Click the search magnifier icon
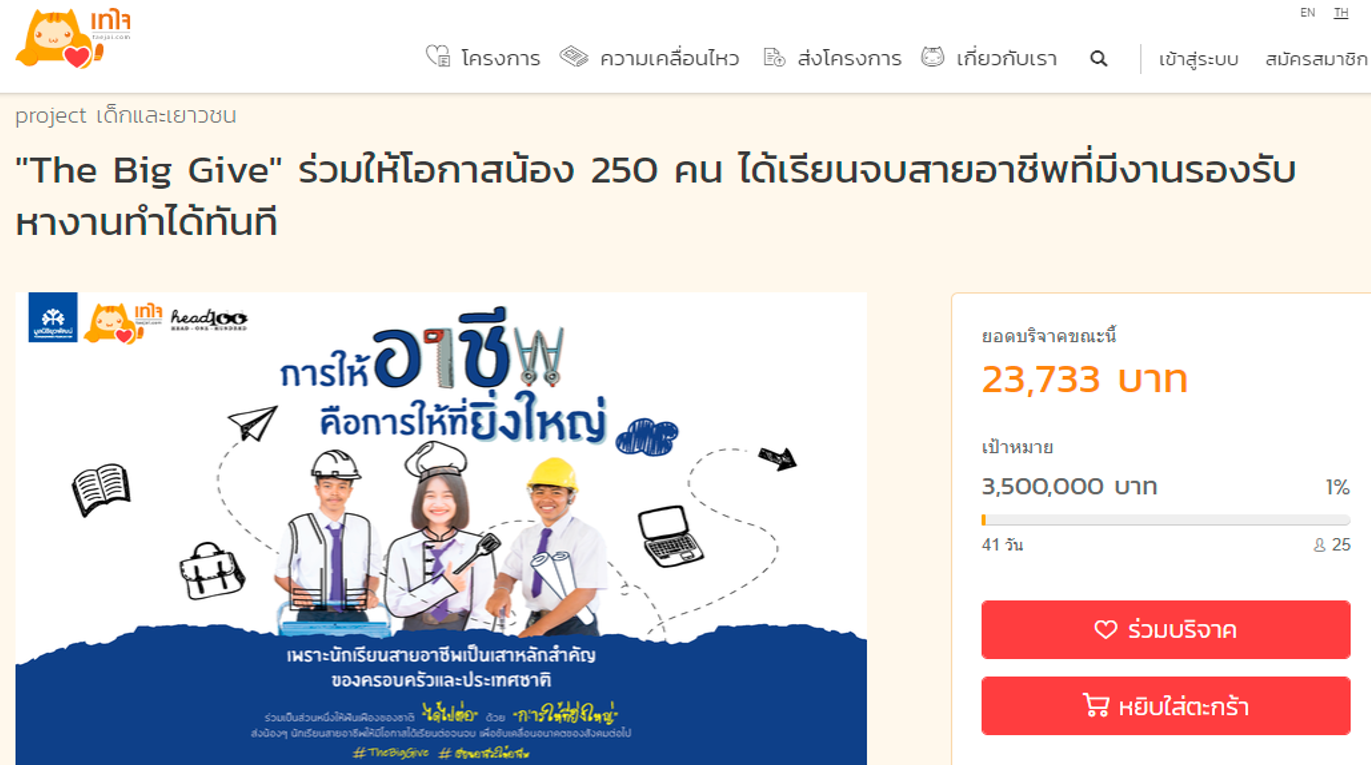The height and width of the screenshot is (765, 1371). (1098, 59)
